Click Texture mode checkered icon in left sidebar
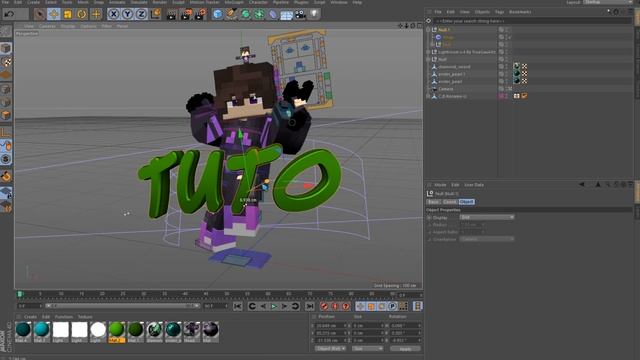640x360 pixels. (x=6, y=62)
